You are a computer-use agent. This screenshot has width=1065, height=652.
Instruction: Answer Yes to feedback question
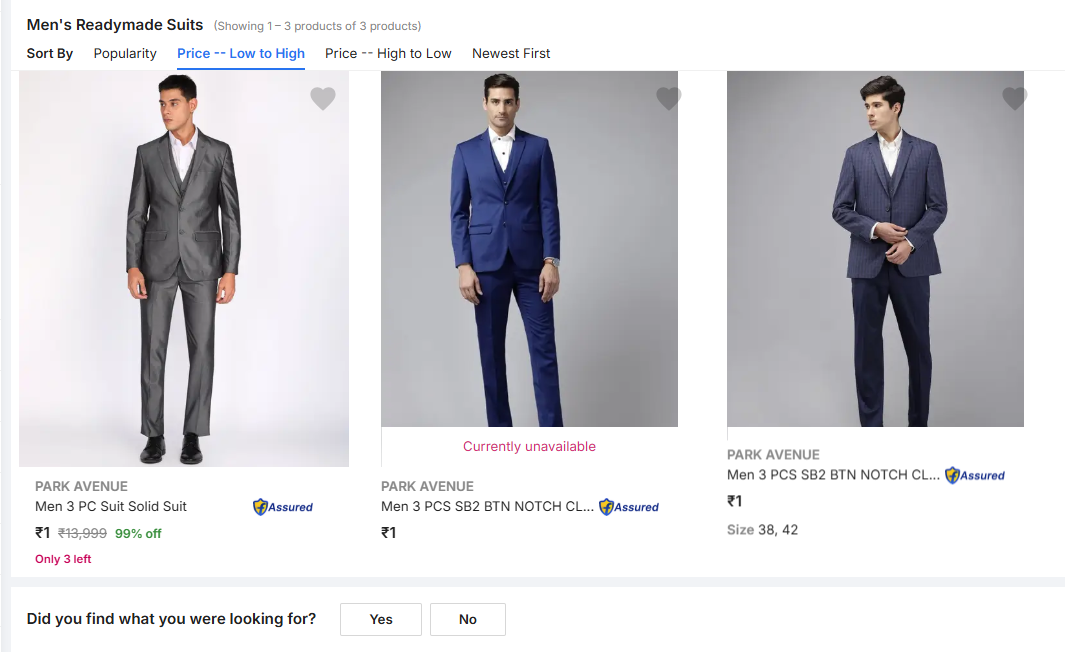point(380,619)
